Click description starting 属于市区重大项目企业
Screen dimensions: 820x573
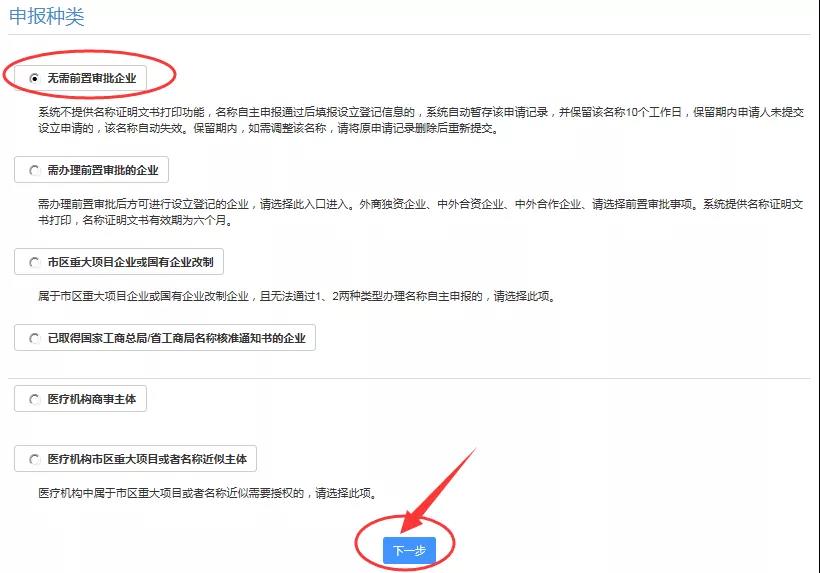point(297,296)
